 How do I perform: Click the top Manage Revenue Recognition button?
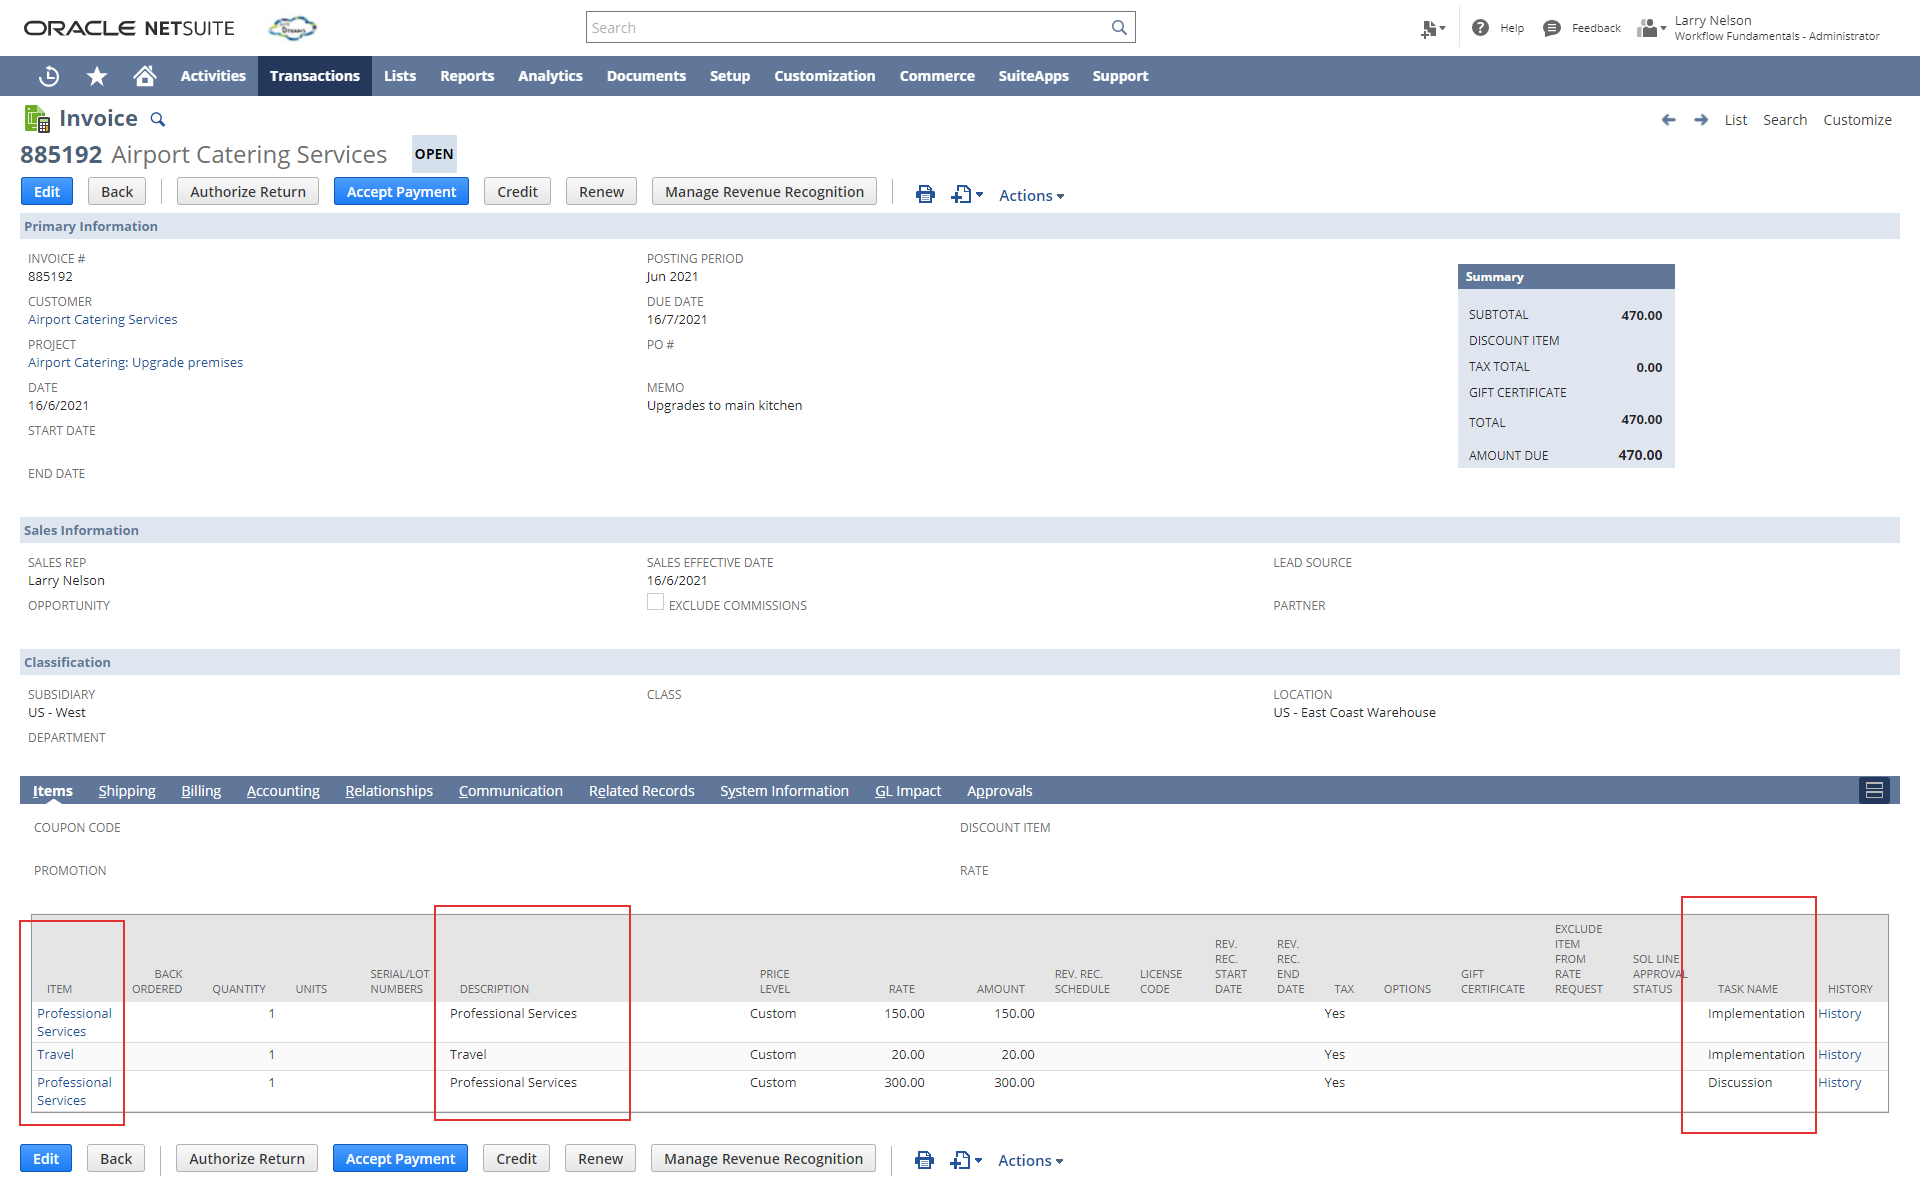(x=764, y=192)
